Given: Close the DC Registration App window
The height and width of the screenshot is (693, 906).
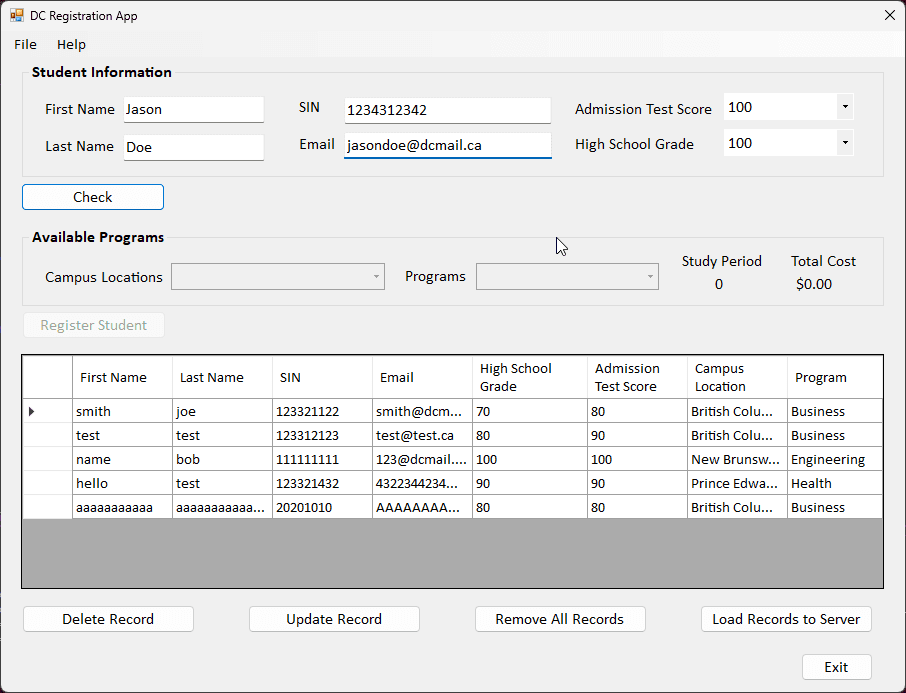Looking at the screenshot, I should (x=889, y=15).
